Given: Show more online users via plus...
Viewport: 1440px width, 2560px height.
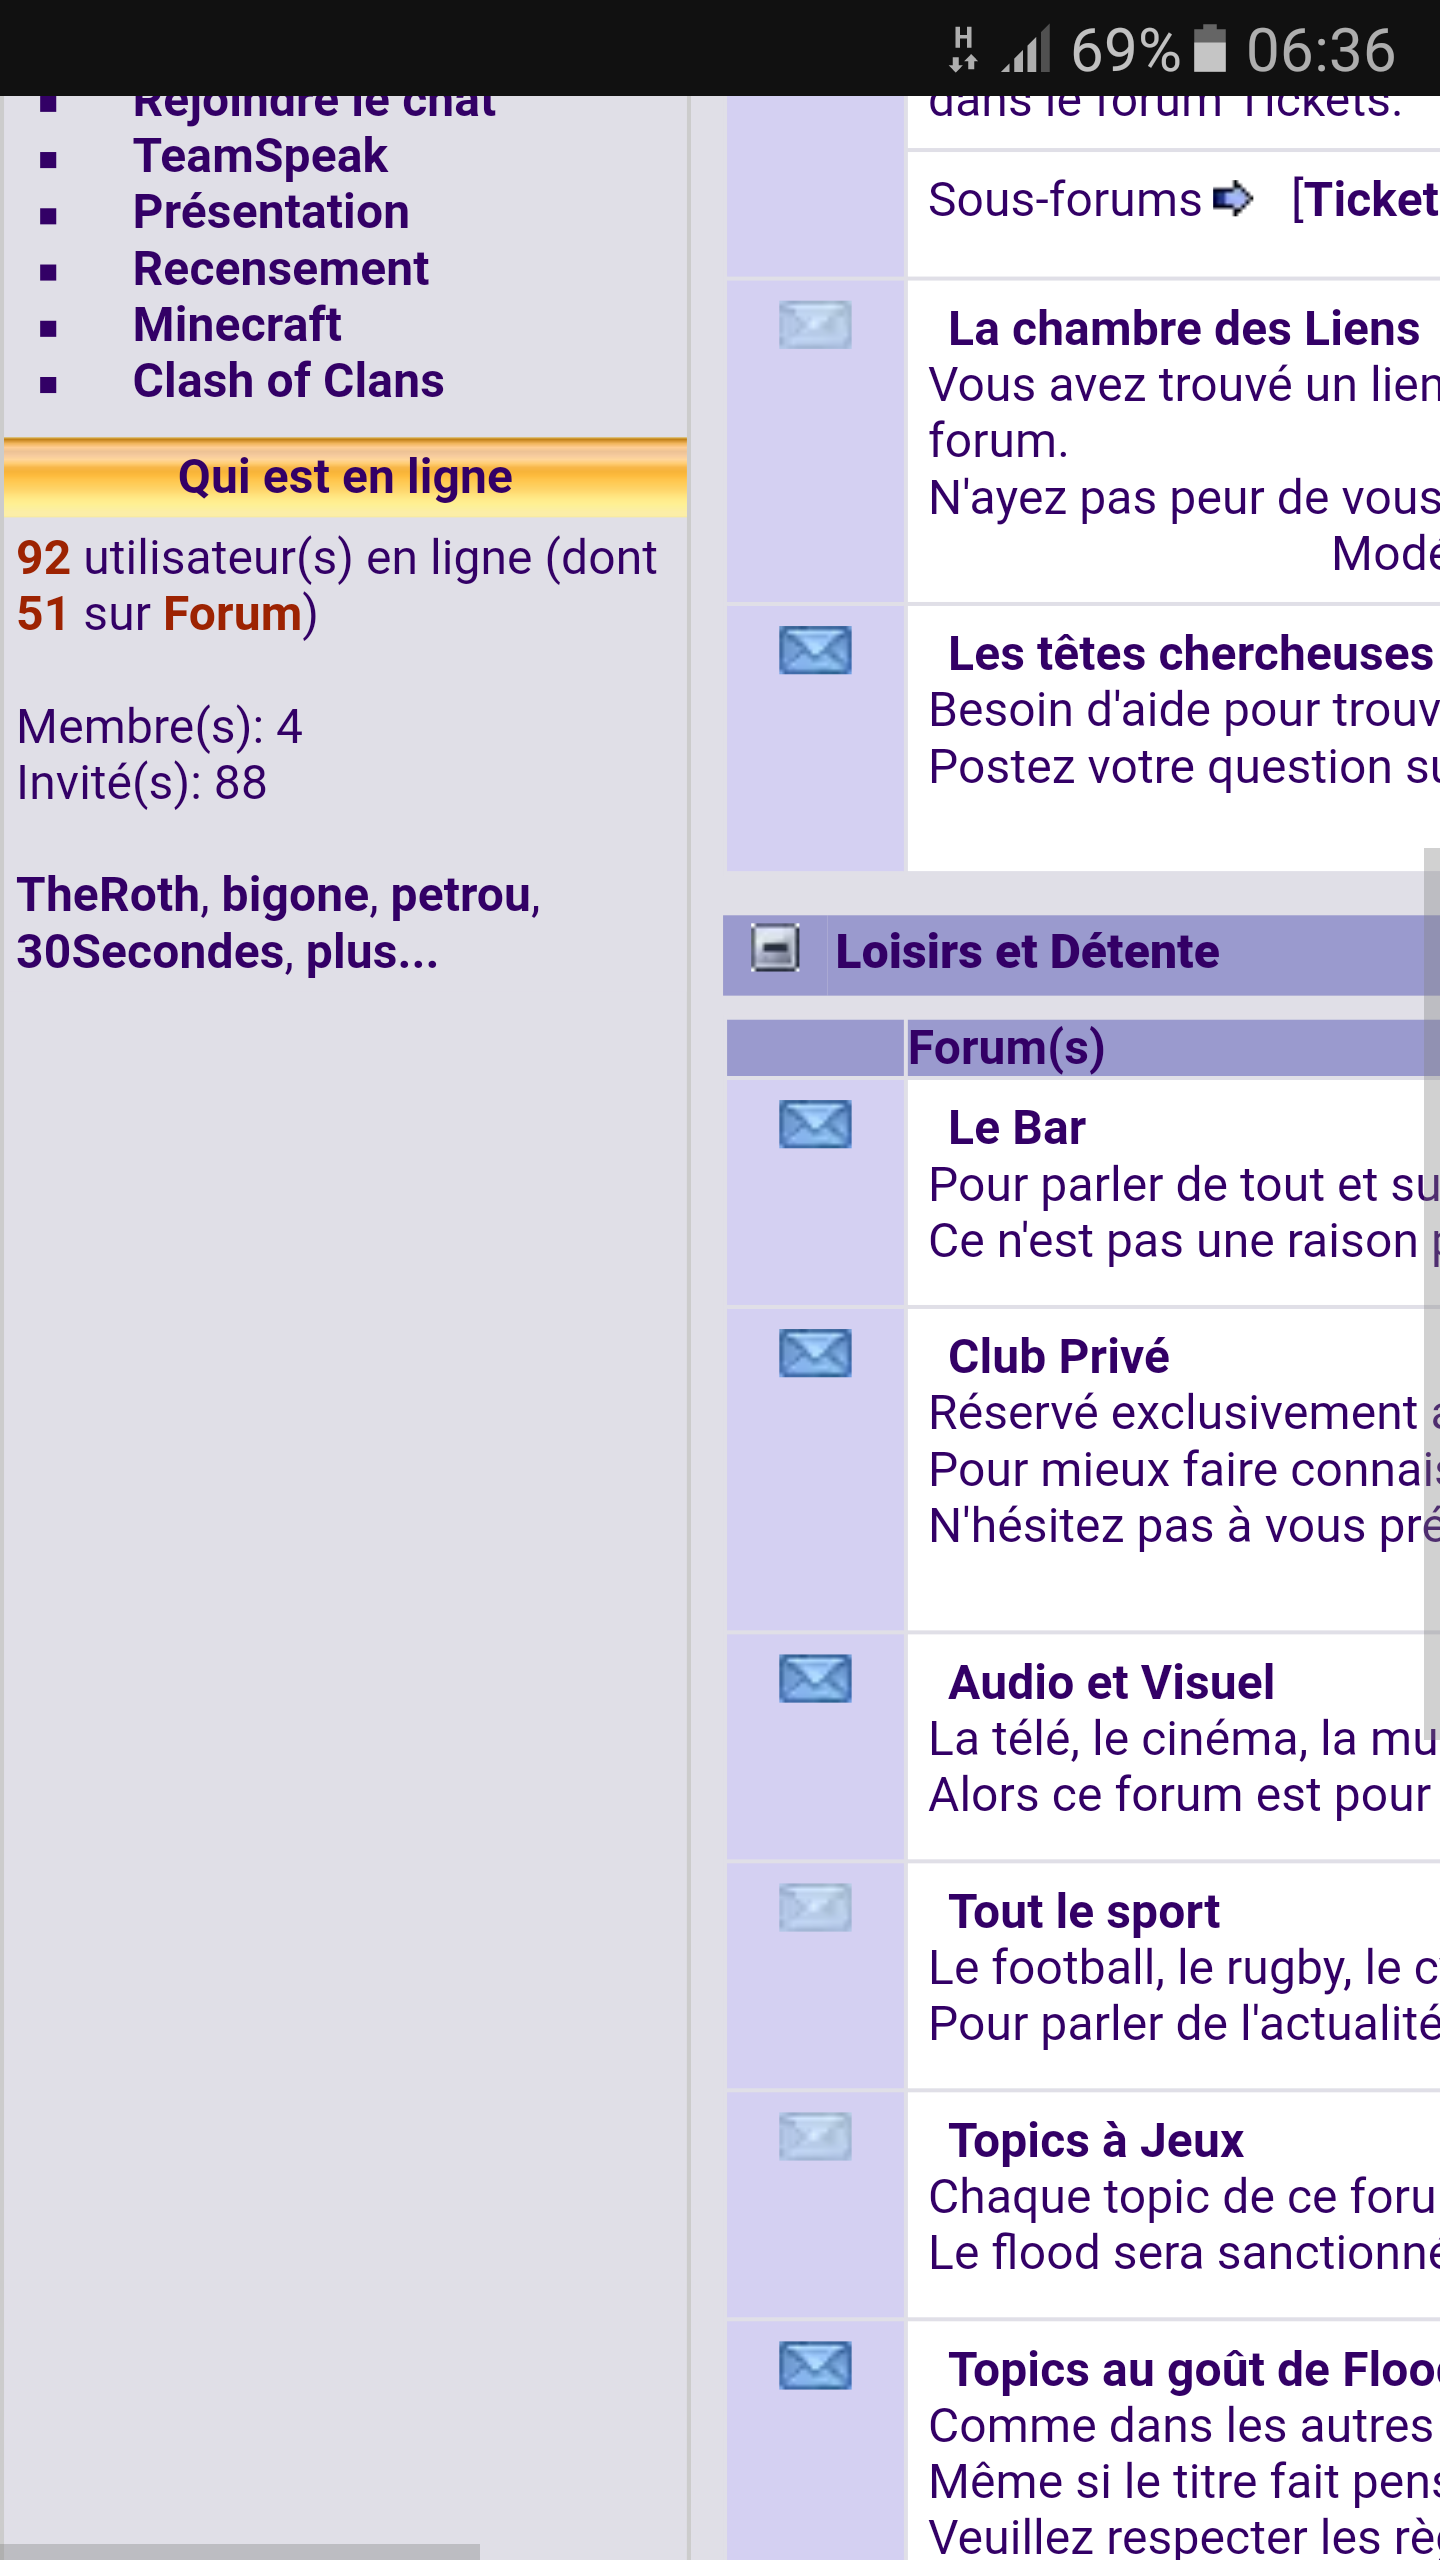Looking at the screenshot, I should pyautogui.click(x=371, y=952).
